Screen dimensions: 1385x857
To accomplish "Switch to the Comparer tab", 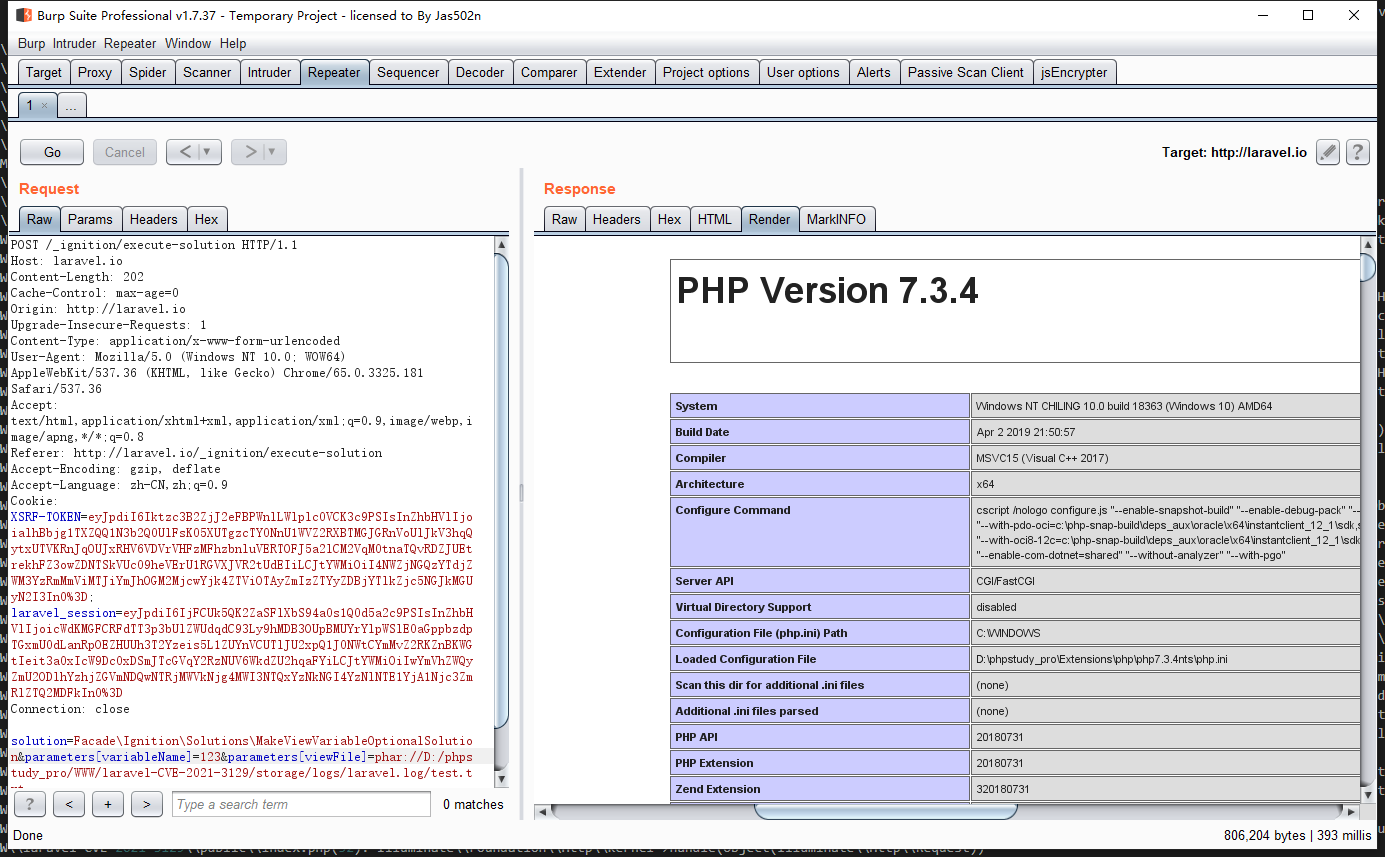I will point(549,72).
